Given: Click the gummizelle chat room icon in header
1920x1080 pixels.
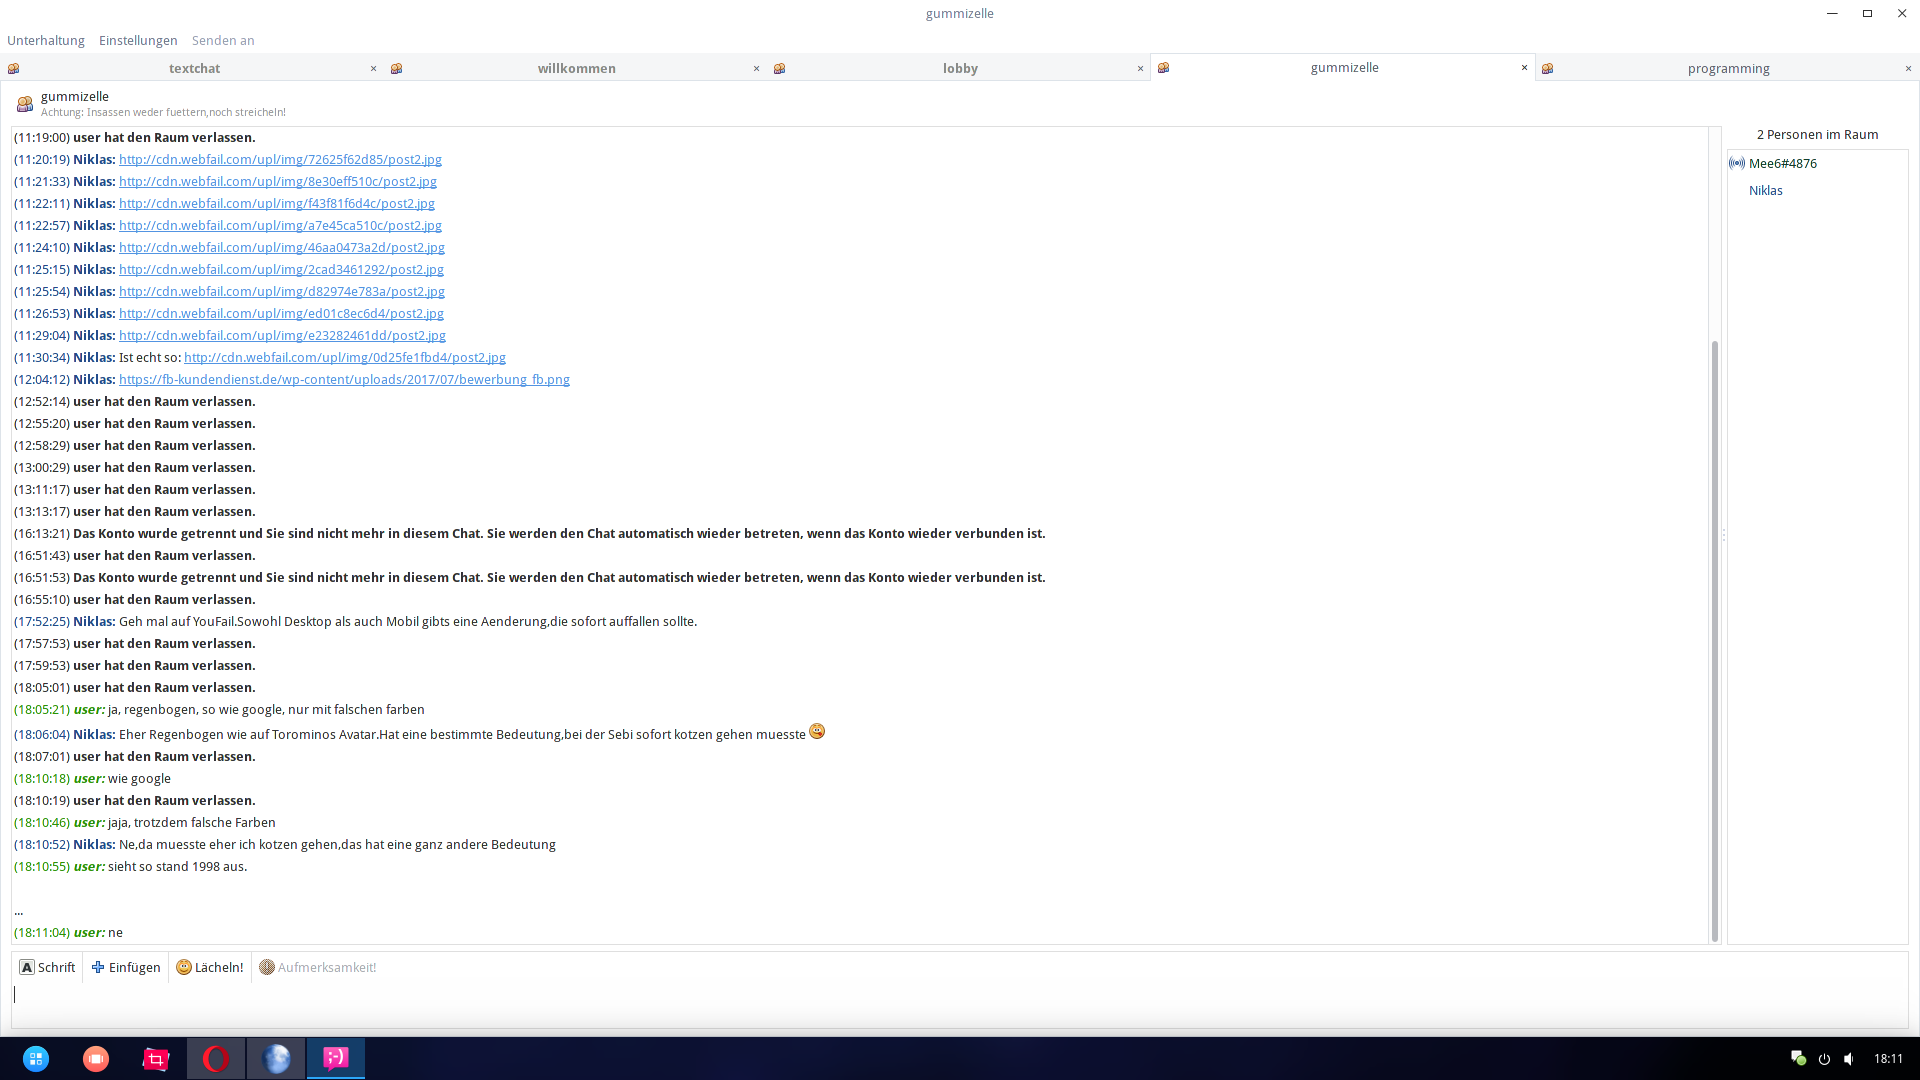Looking at the screenshot, I should point(25,104).
